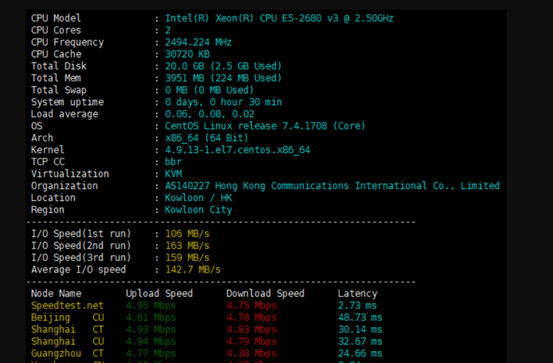Image resolution: width=553 pixels, height=363 pixels.
Task: Click the 'CPU Model' label
Action: point(56,18)
